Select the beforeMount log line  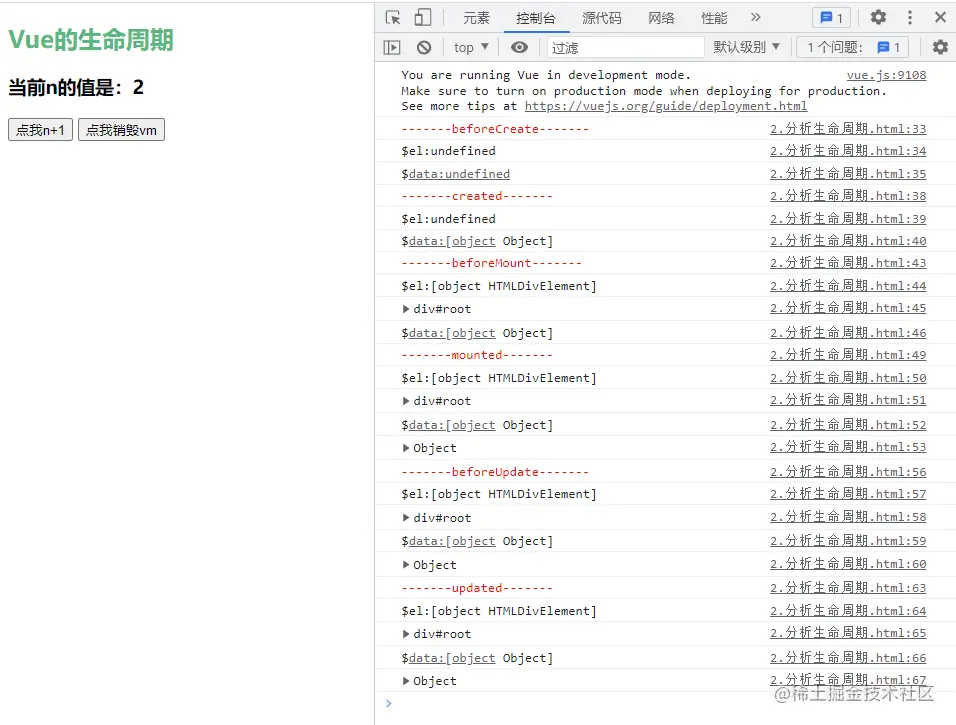point(491,263)
